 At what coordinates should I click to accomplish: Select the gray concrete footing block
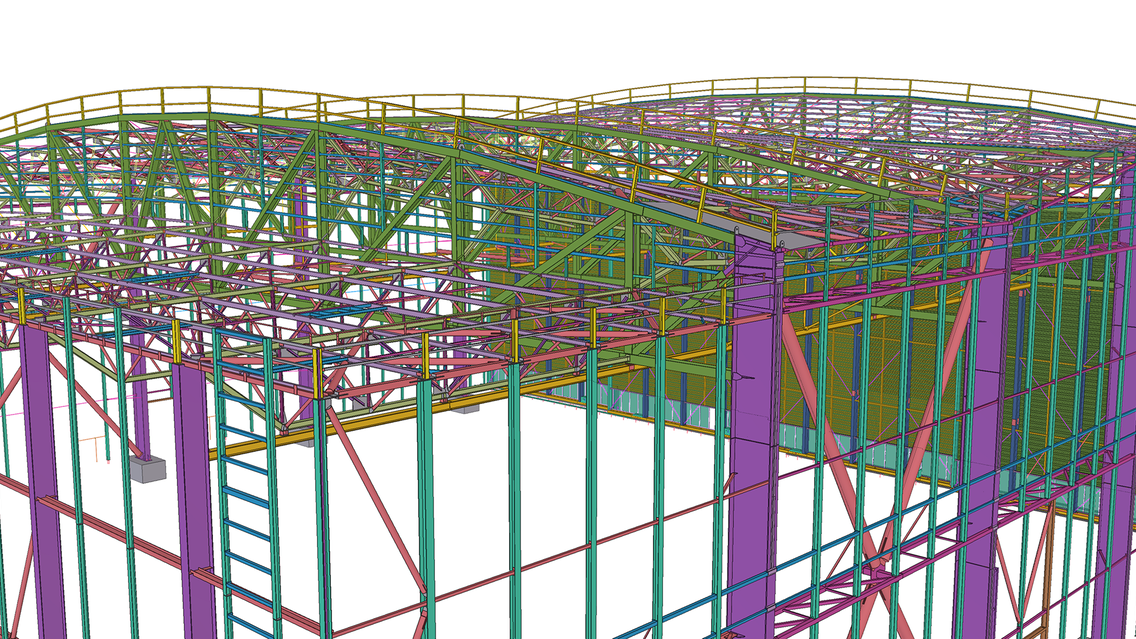click(148, 469)
